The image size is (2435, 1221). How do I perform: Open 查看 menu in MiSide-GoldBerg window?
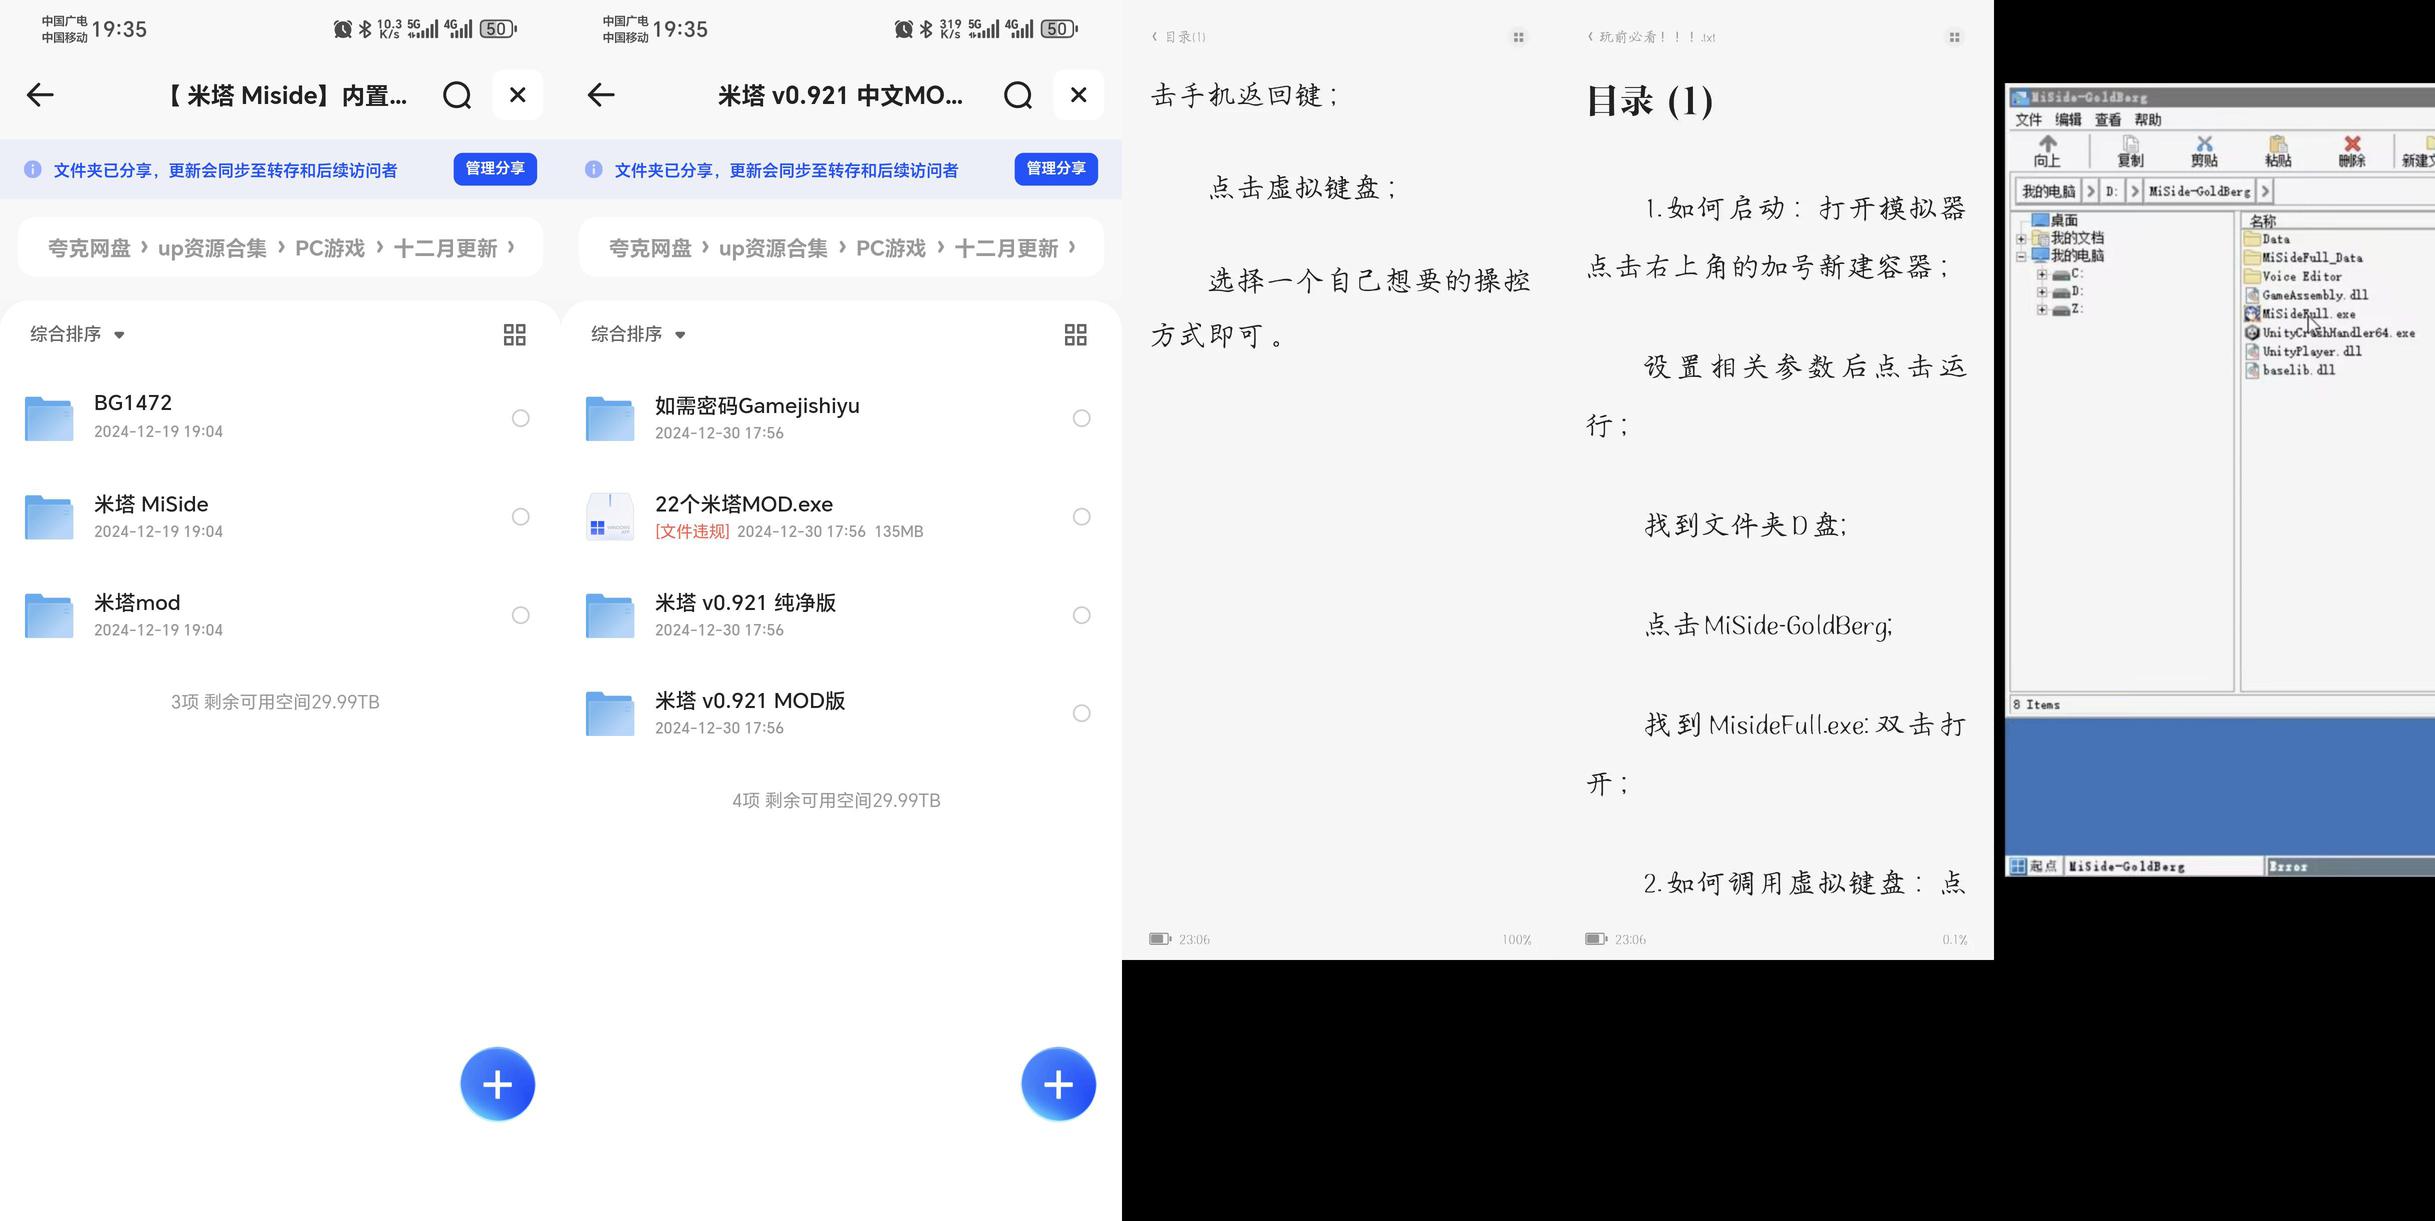(2108, 120)
